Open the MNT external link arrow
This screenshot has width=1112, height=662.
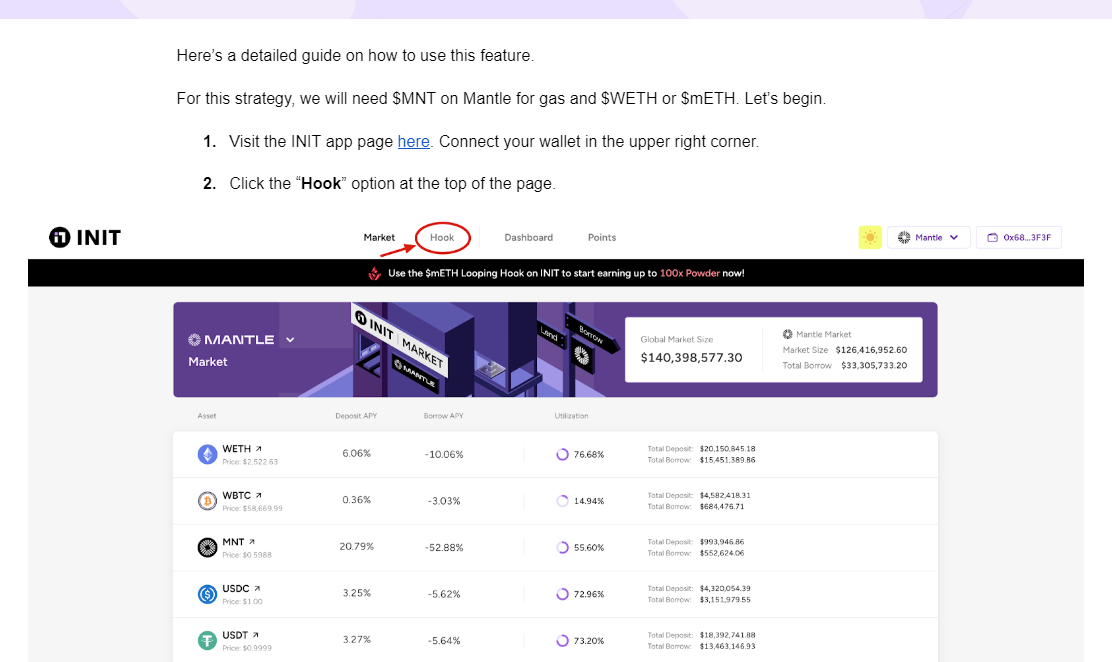(x=252, y=541)
